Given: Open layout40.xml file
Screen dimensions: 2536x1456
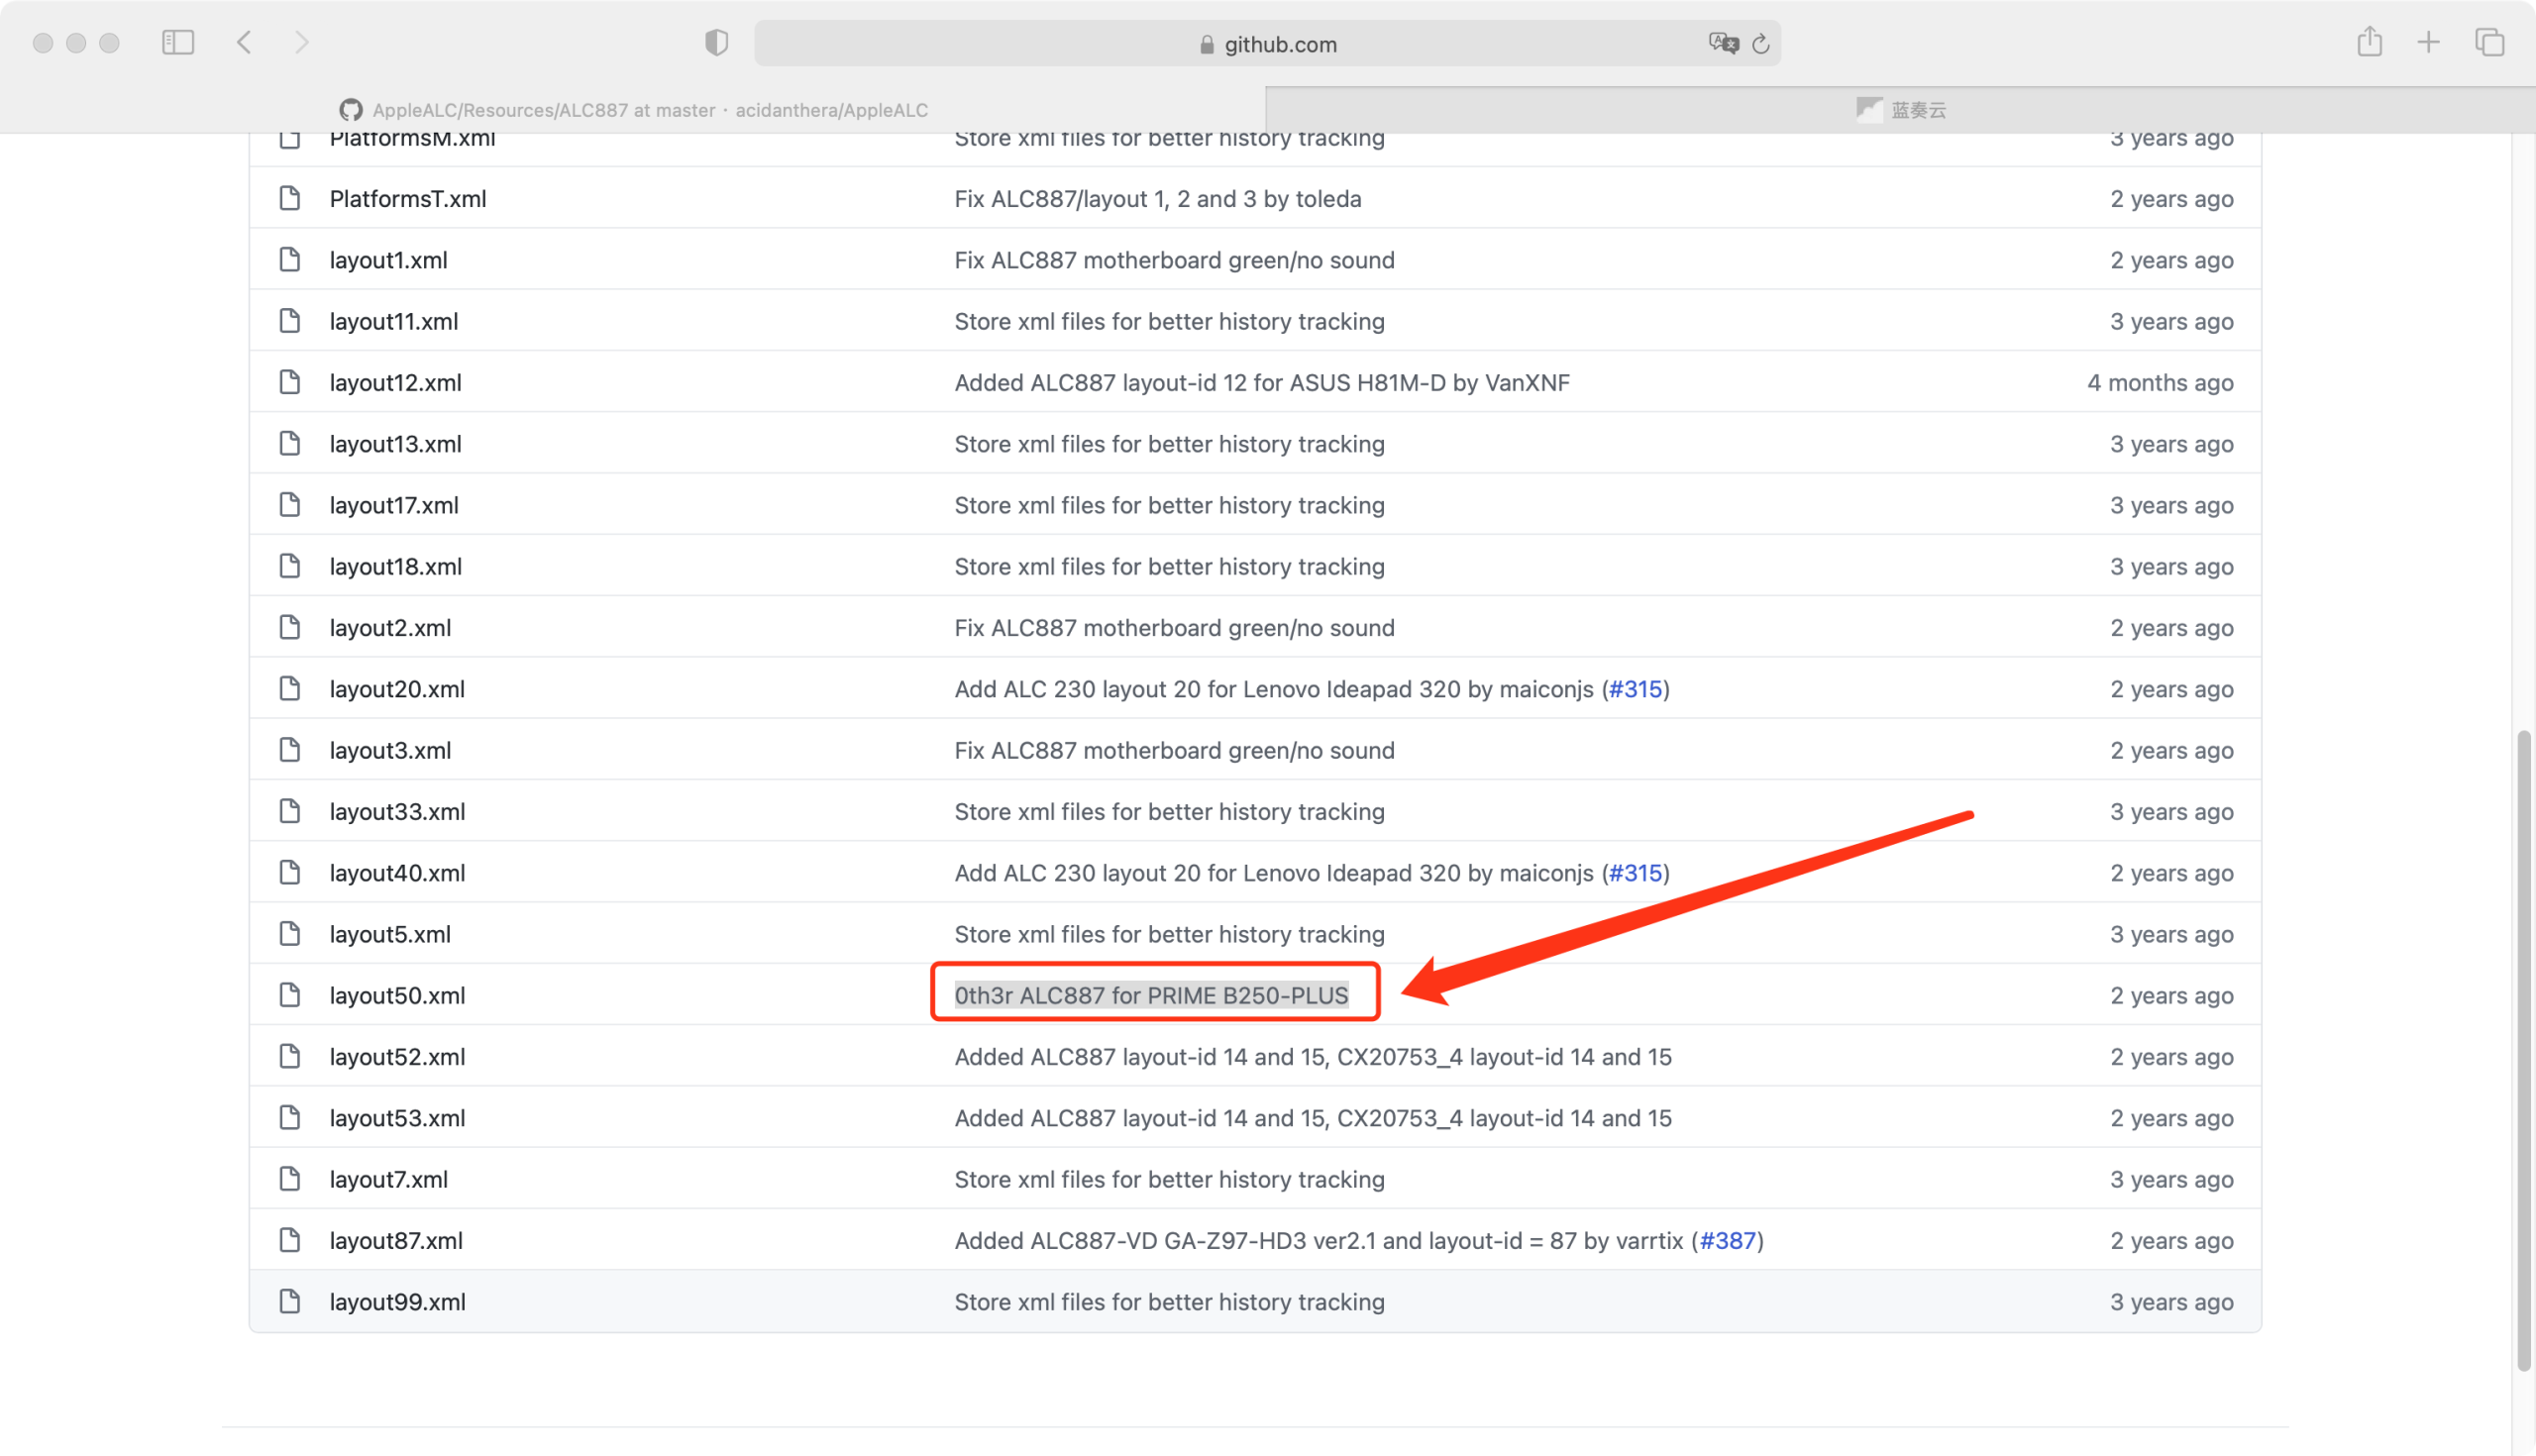Looking at the screenshot, I should 398,873.
